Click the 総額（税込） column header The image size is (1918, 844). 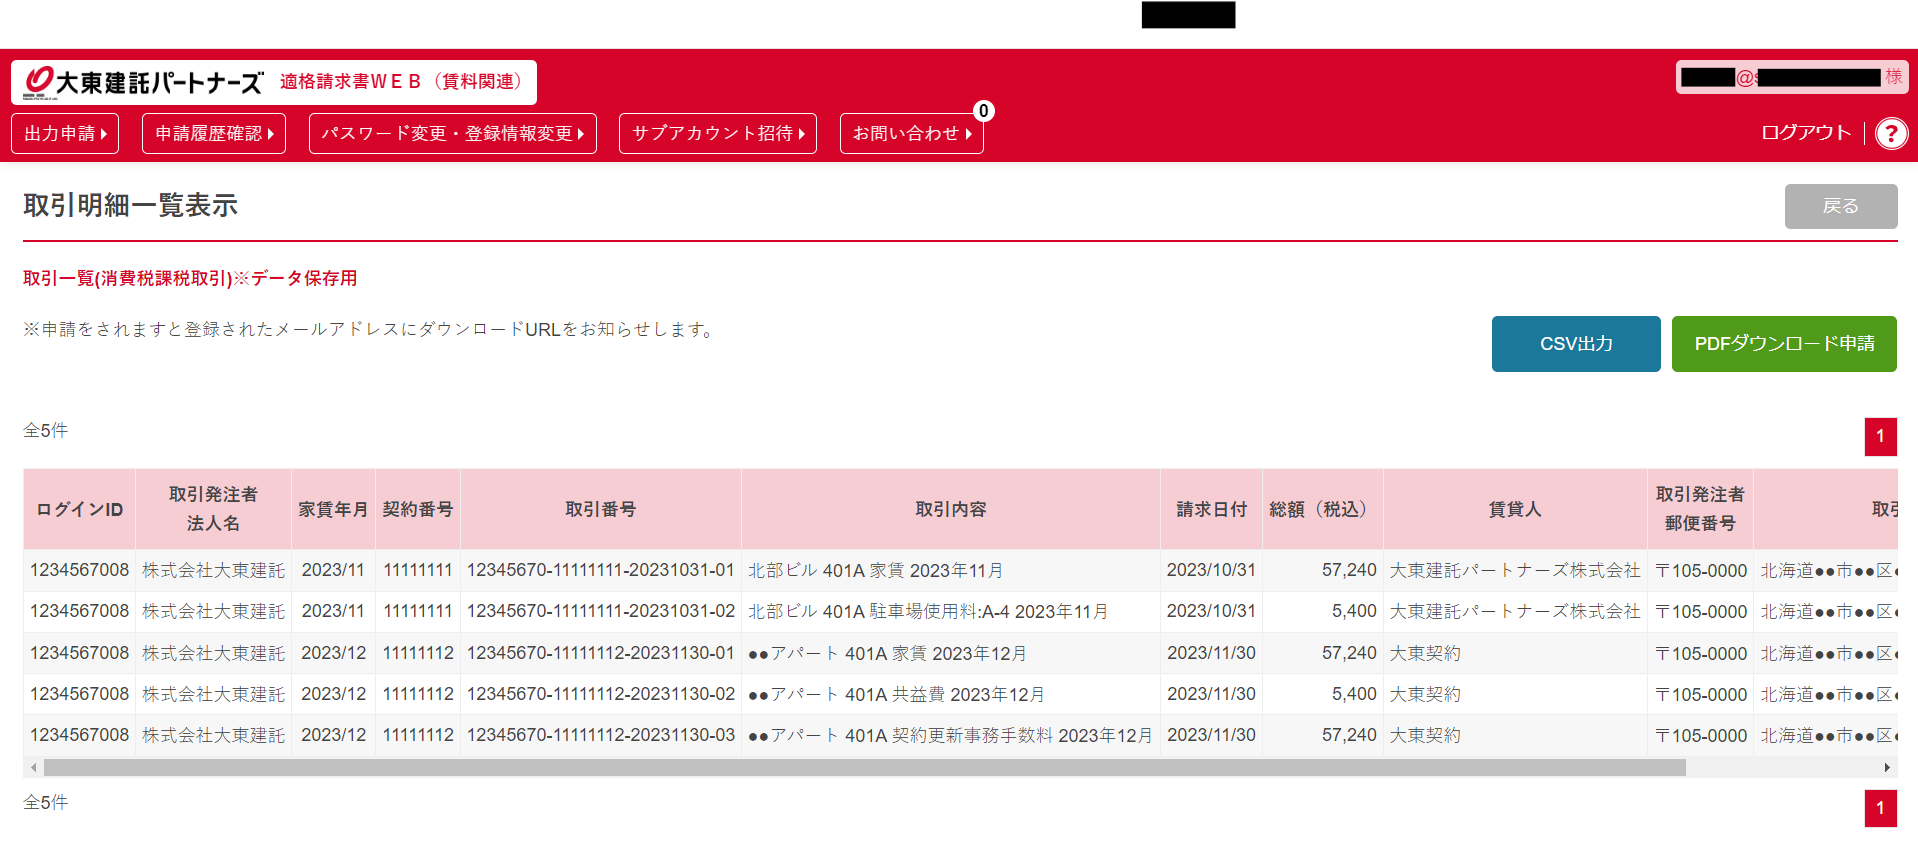coord(1323,509)
